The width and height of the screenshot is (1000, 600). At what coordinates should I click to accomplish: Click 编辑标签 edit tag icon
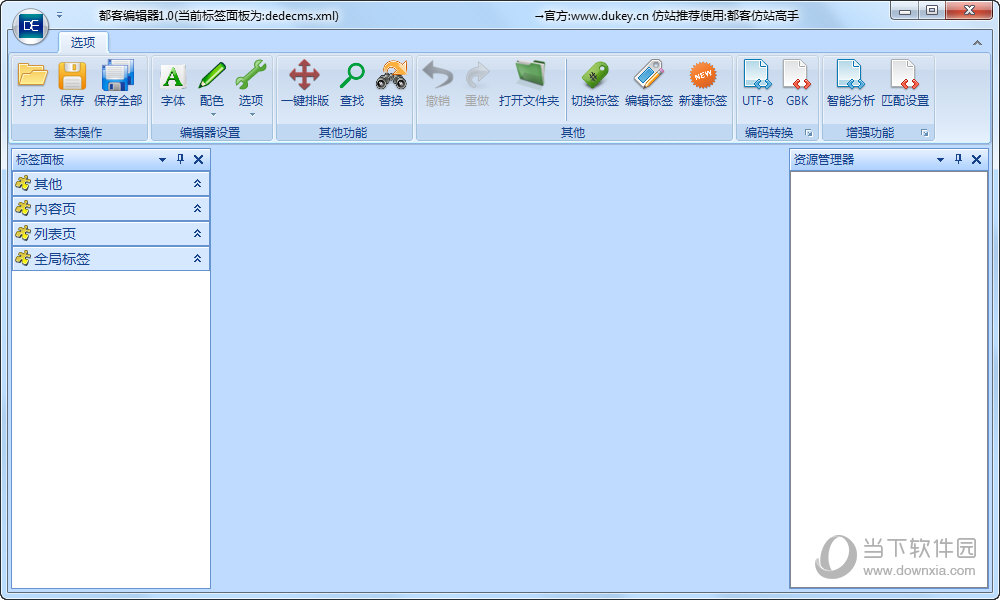tap(649, 84)
